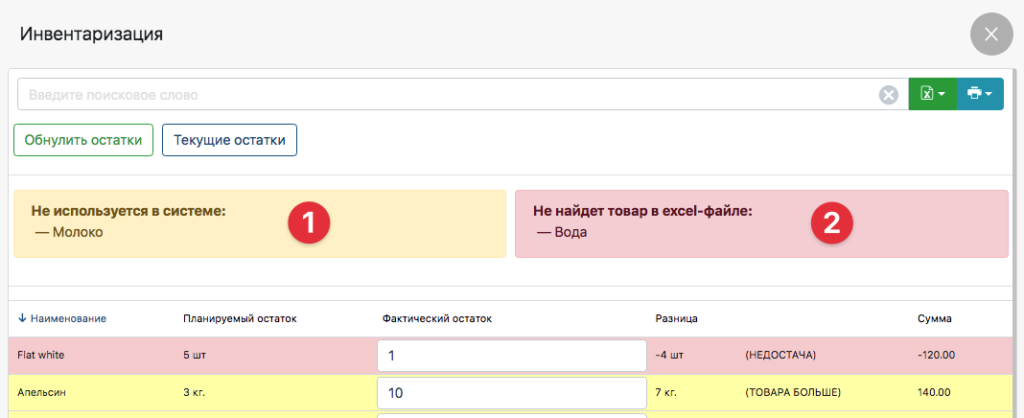Click the '(ТОВАРА БОЛЬШЕ)' label in Апельсин row

[792, 392]
